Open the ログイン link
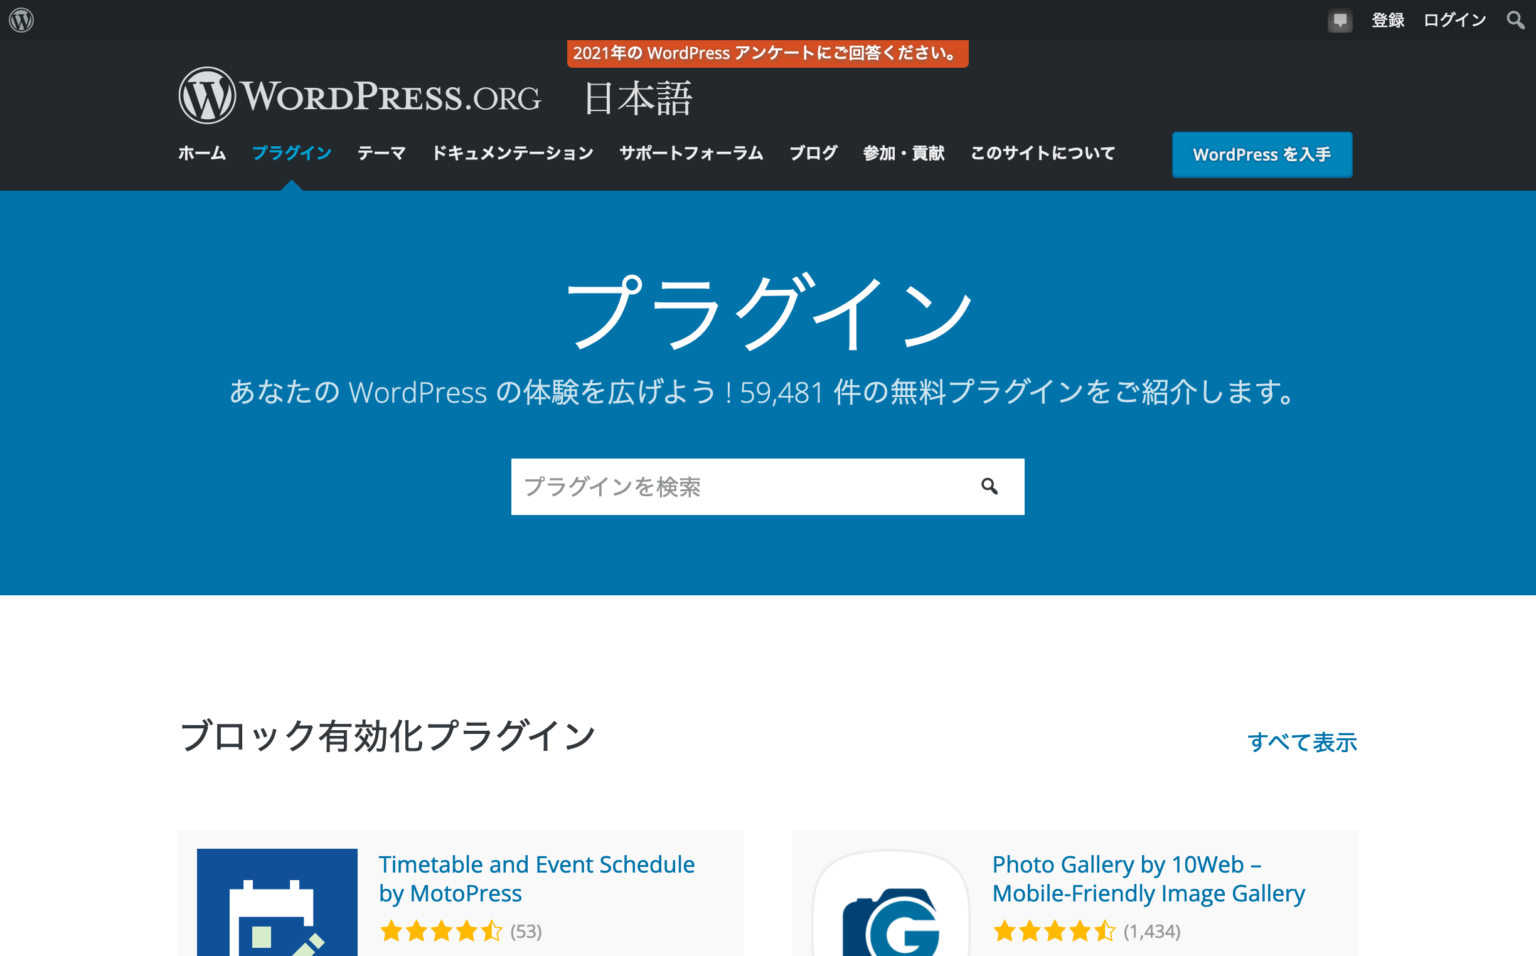 click(1453, 19)
